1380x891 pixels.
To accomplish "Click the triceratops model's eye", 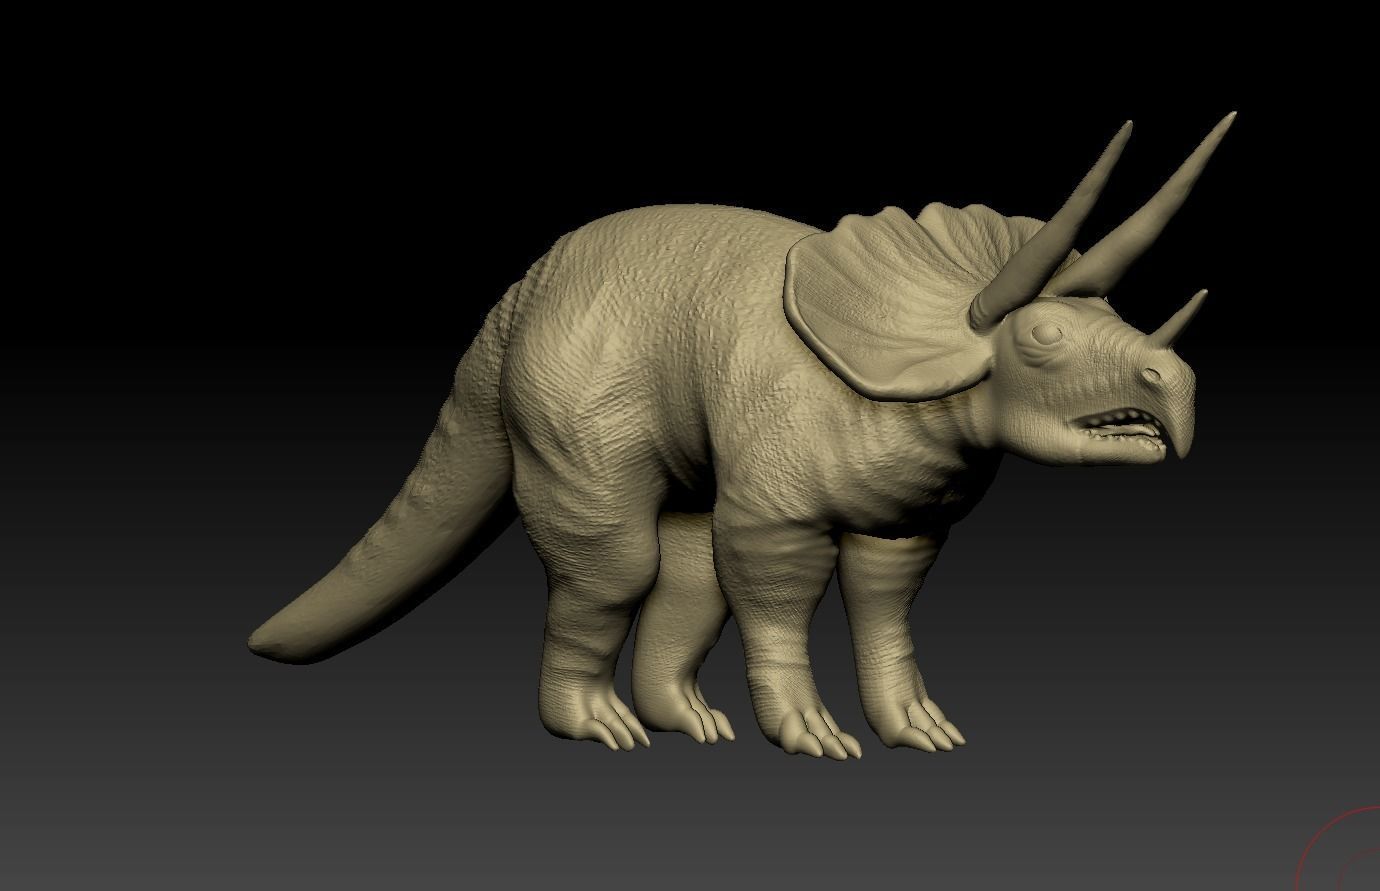I will [1046, 334].
